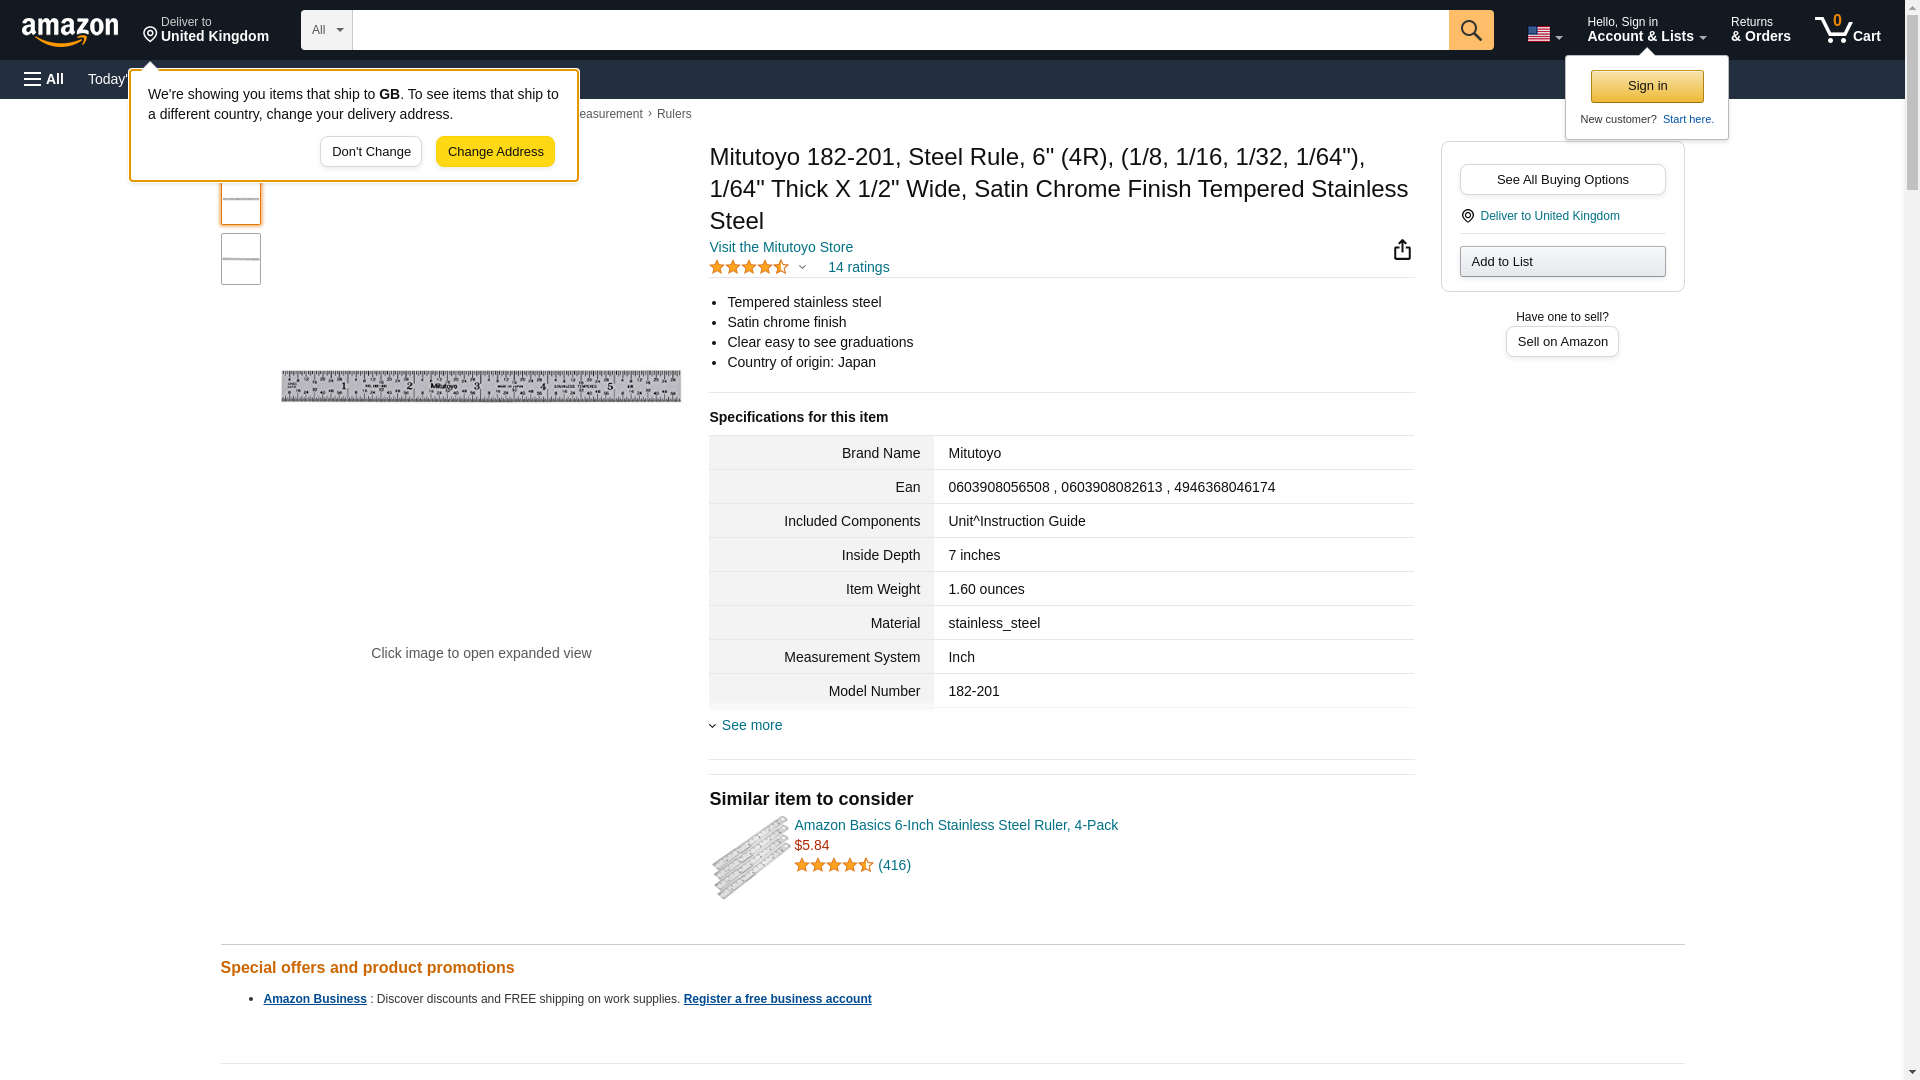
Task: Click Add to List button
Action: click(x=1562, y=262)
